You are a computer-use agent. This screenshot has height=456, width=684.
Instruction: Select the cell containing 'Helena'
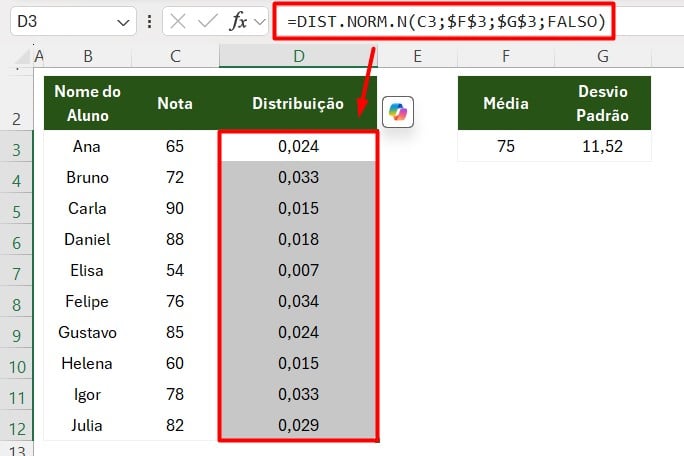(x=88, y=363)
